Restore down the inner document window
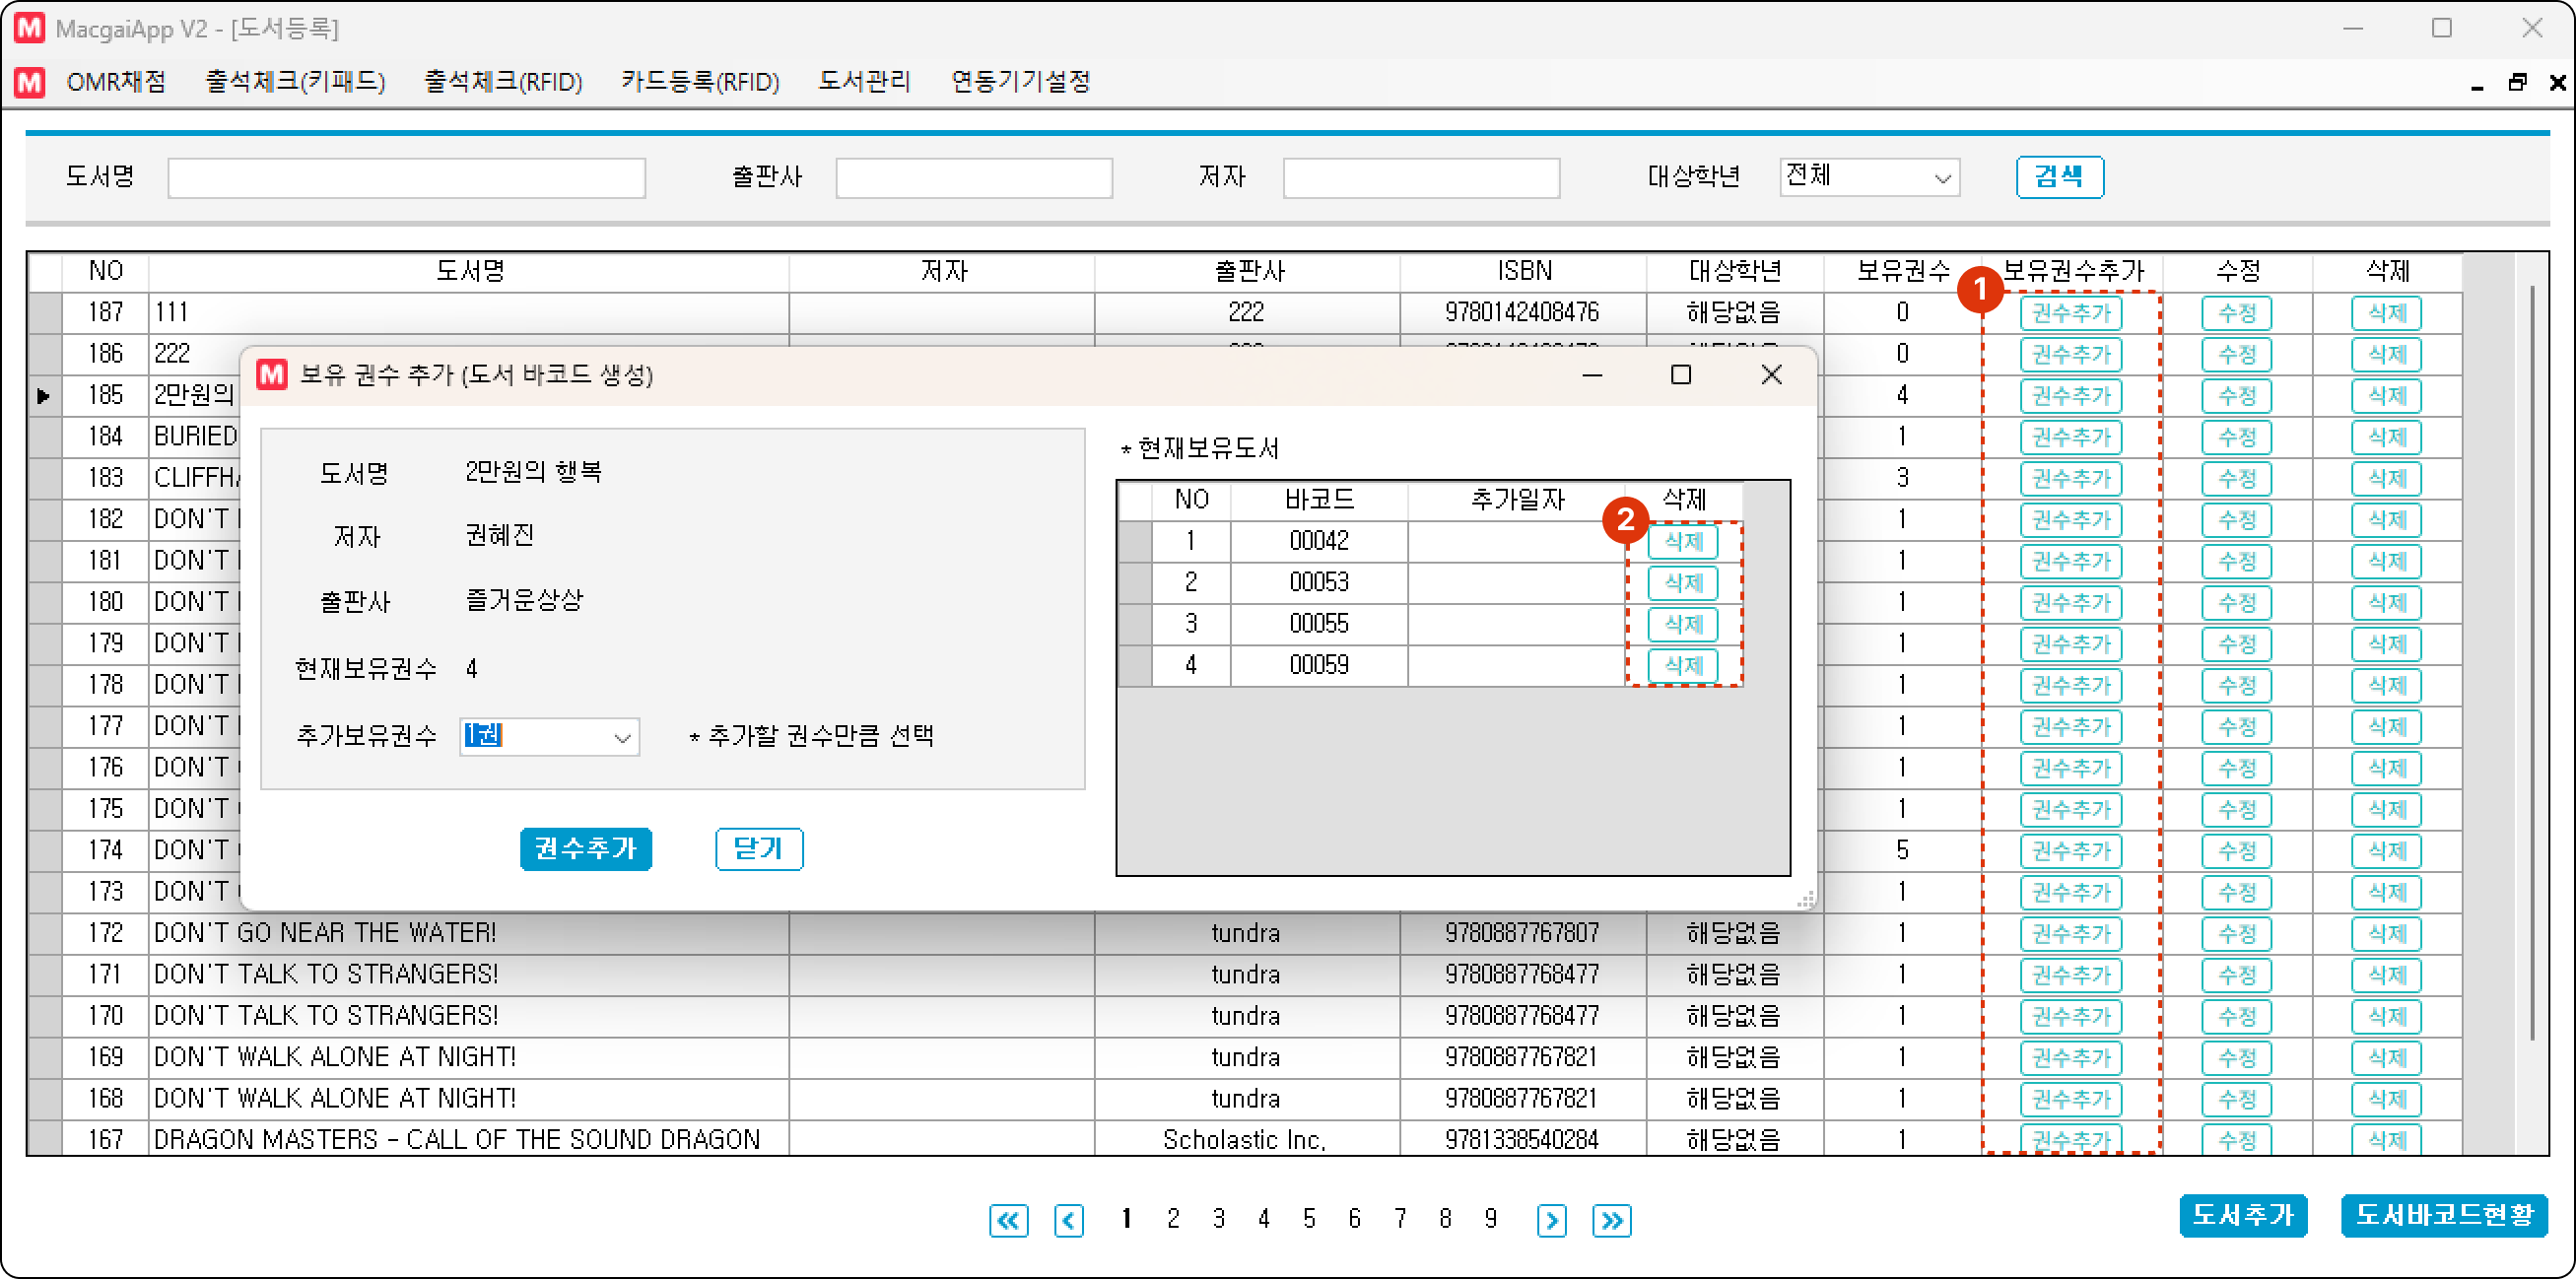The height and width of the screenshot is (1279, 2576). tap(2517, 83)
